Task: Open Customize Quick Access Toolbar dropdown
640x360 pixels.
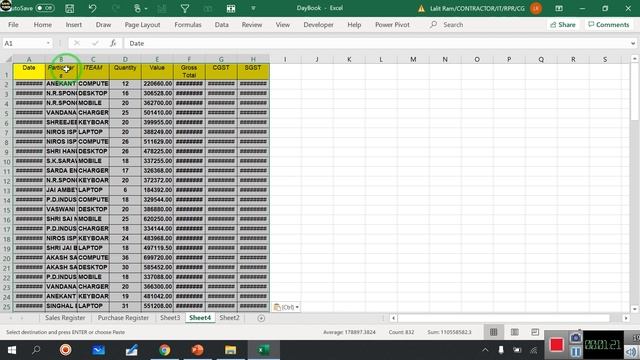Action: click(x=253, y=8)
